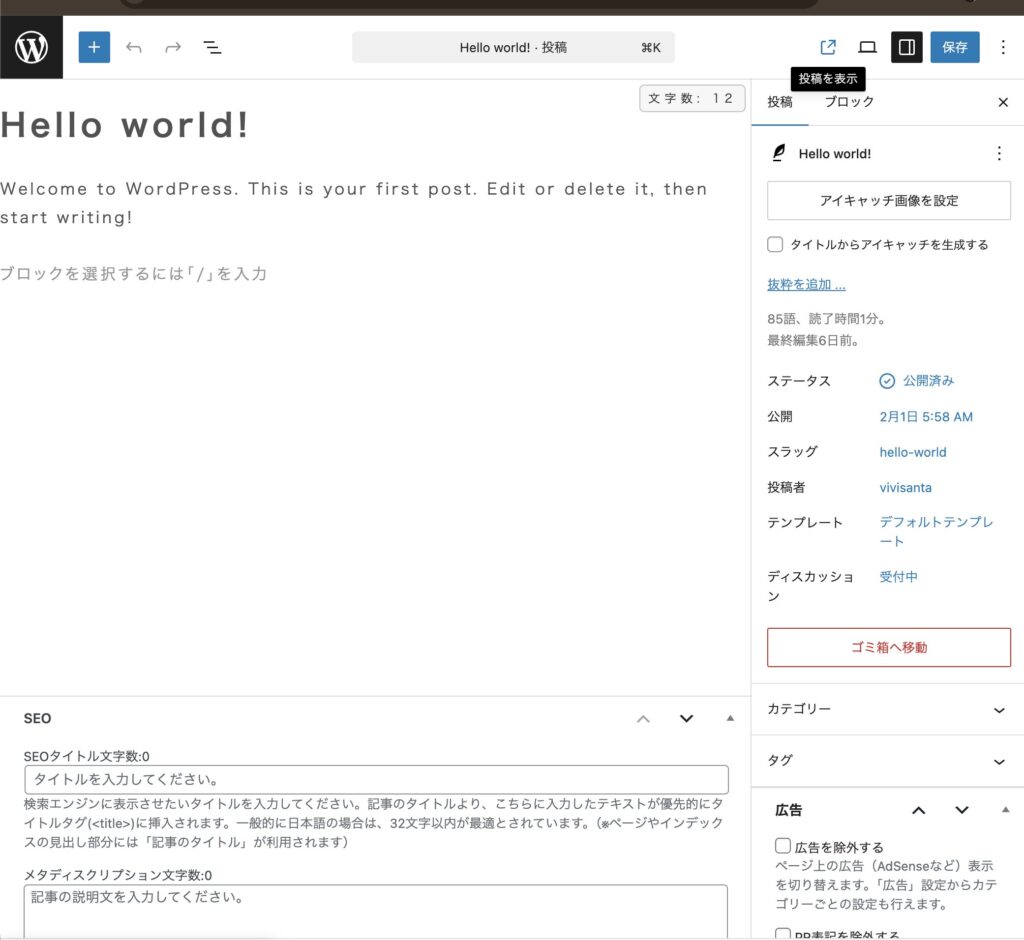1024x940 pixels.
Task: Toggle the settings sidebar panel icon
Action: coord(906,47)
